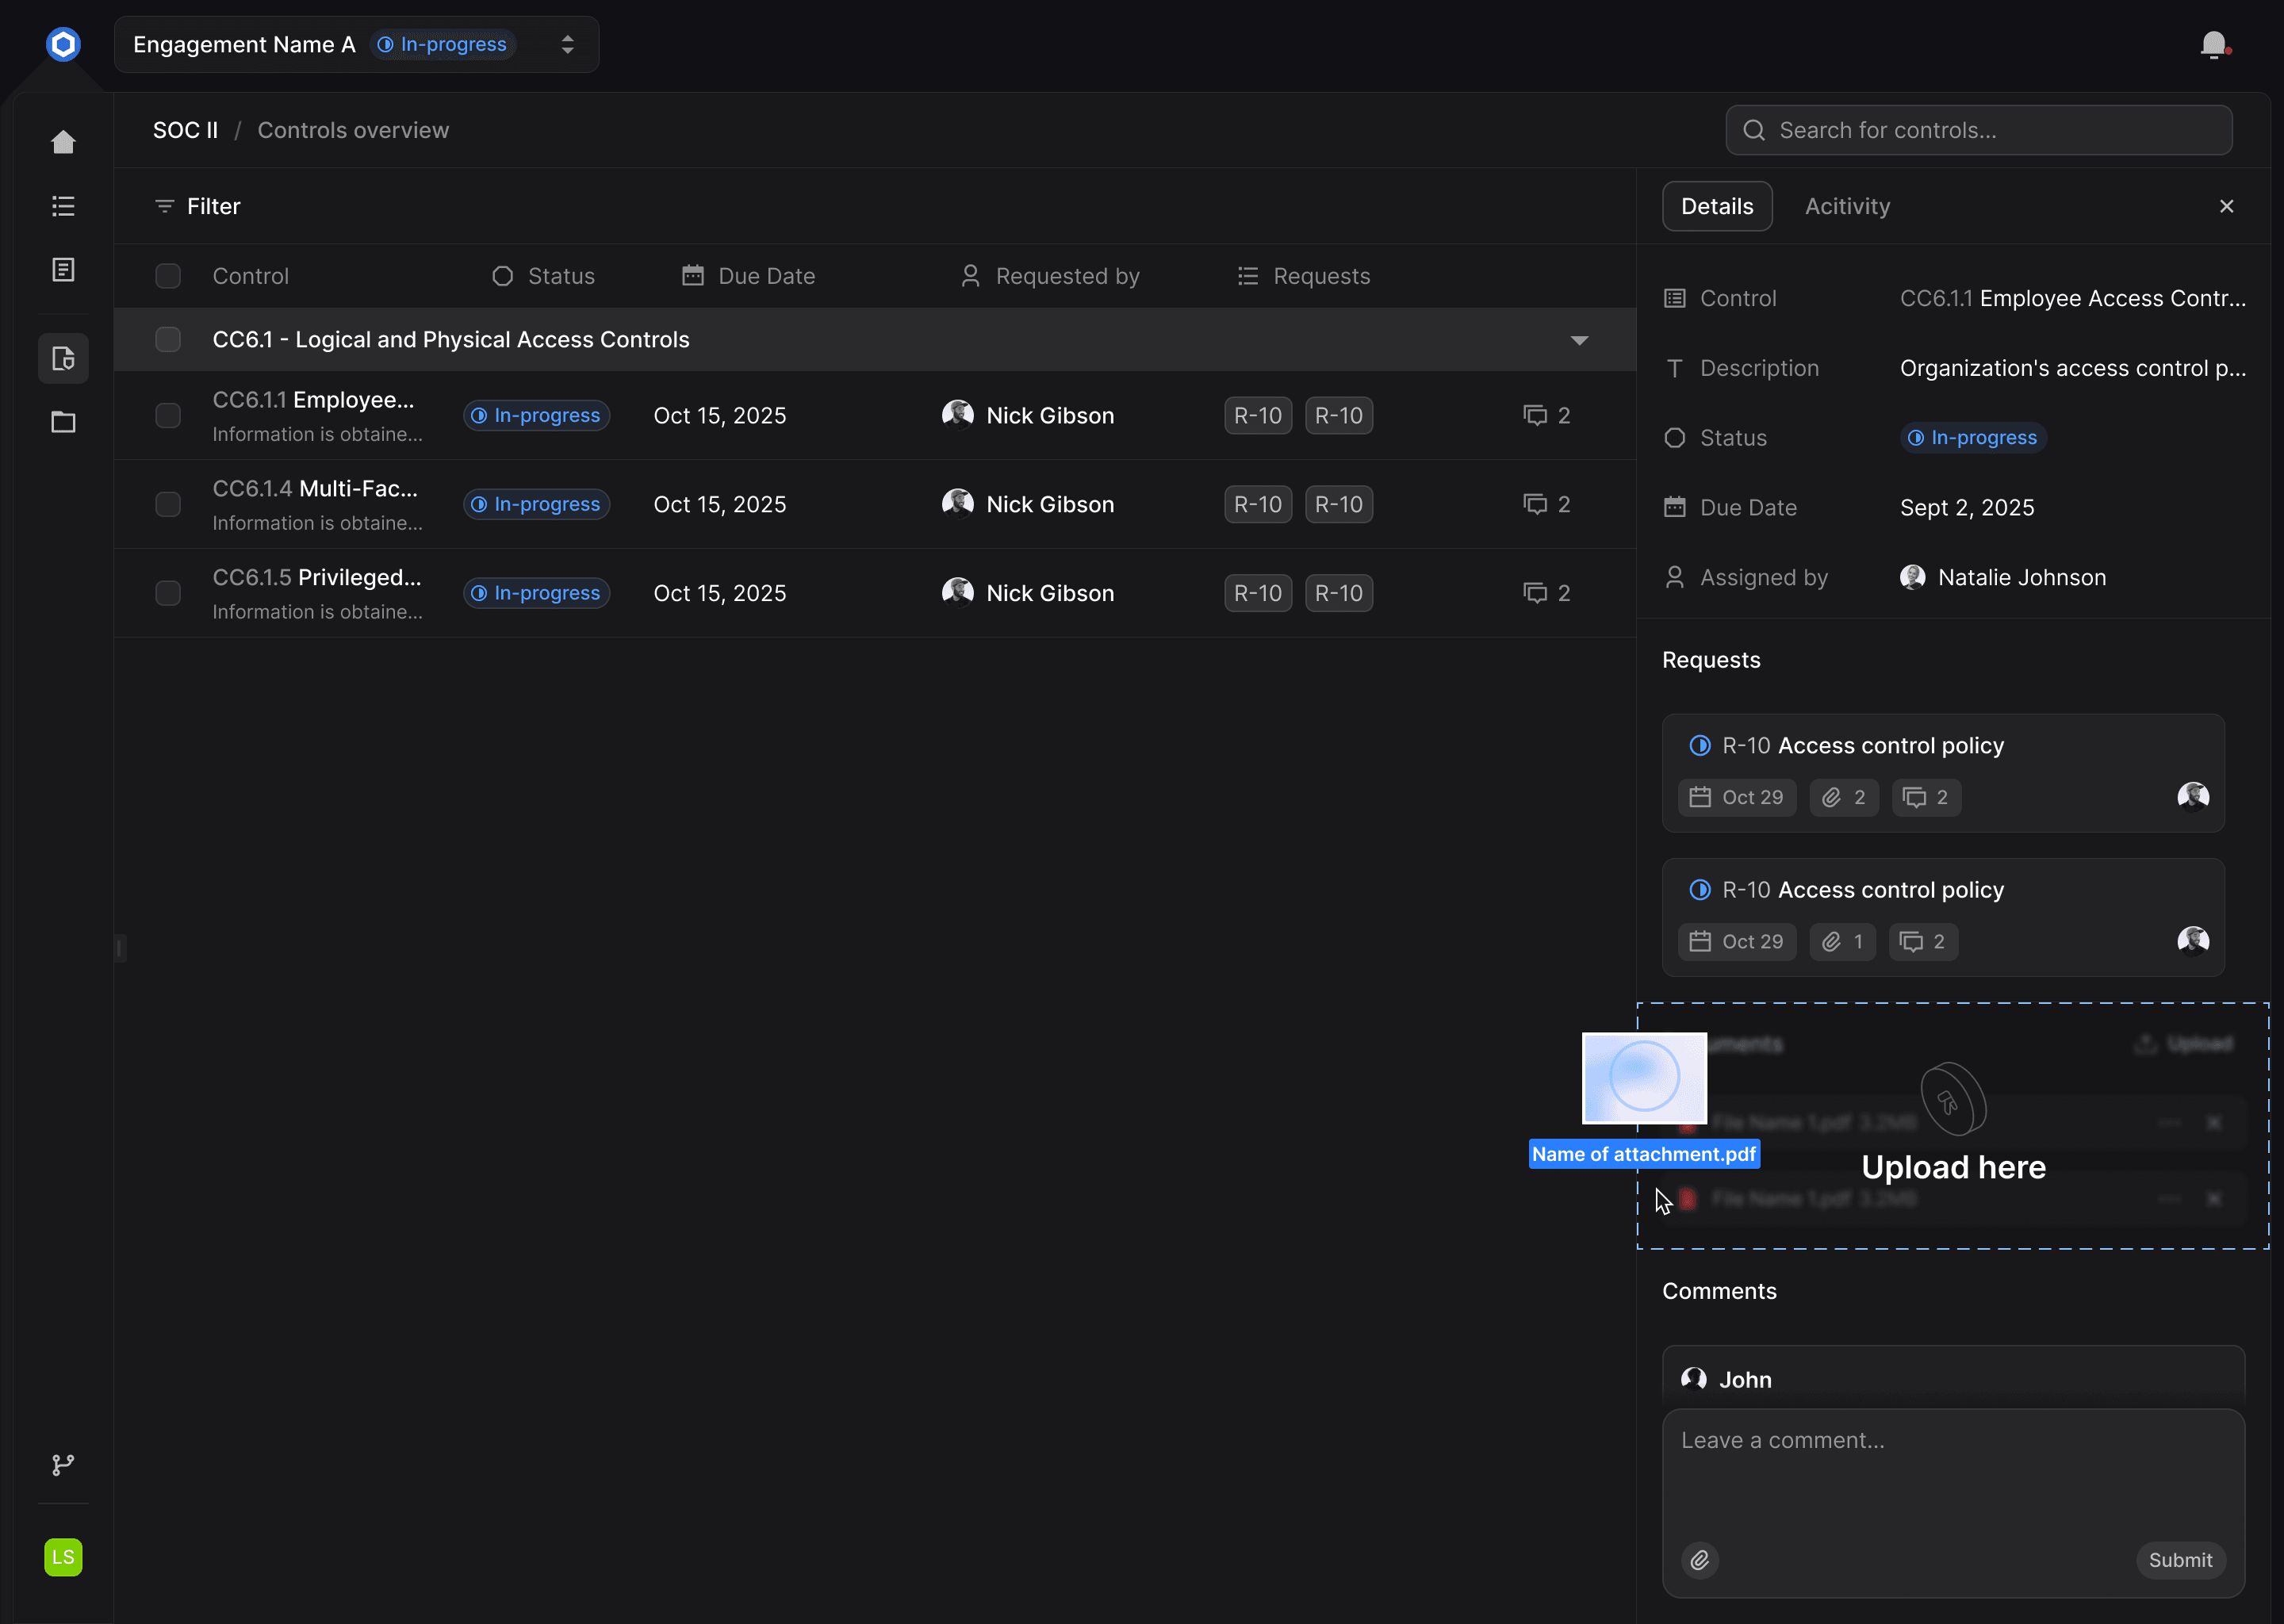Viewport: 2284px width, 1624px height.
Task: Open status dropdown in details panel
Action: (x=1973, y=438)
